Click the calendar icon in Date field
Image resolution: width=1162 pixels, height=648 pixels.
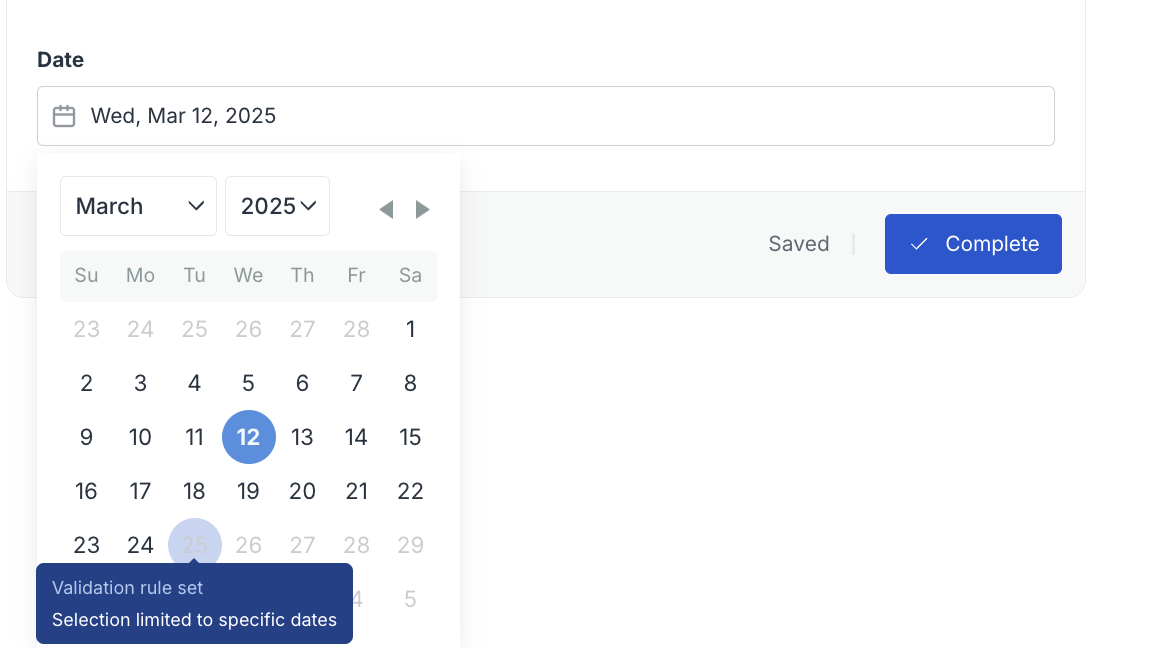click(64, 116)
